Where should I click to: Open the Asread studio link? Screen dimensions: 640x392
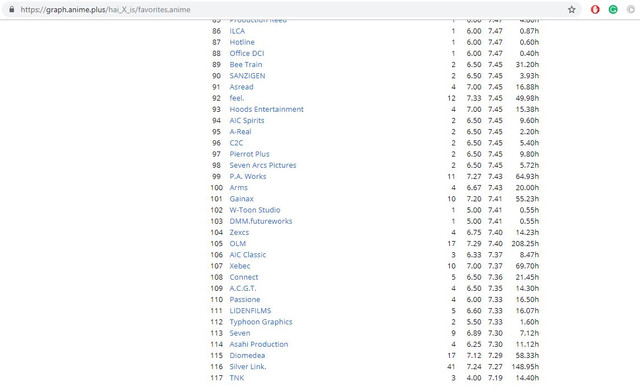[x=241, y=87]
